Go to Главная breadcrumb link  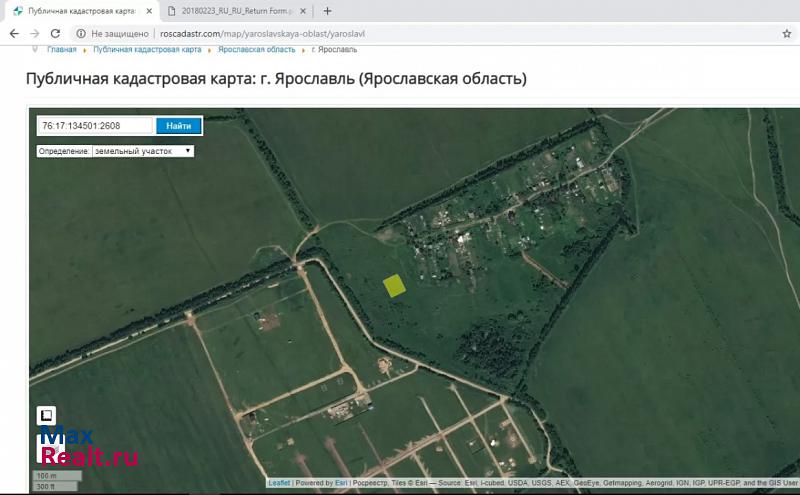click(61, 49)
